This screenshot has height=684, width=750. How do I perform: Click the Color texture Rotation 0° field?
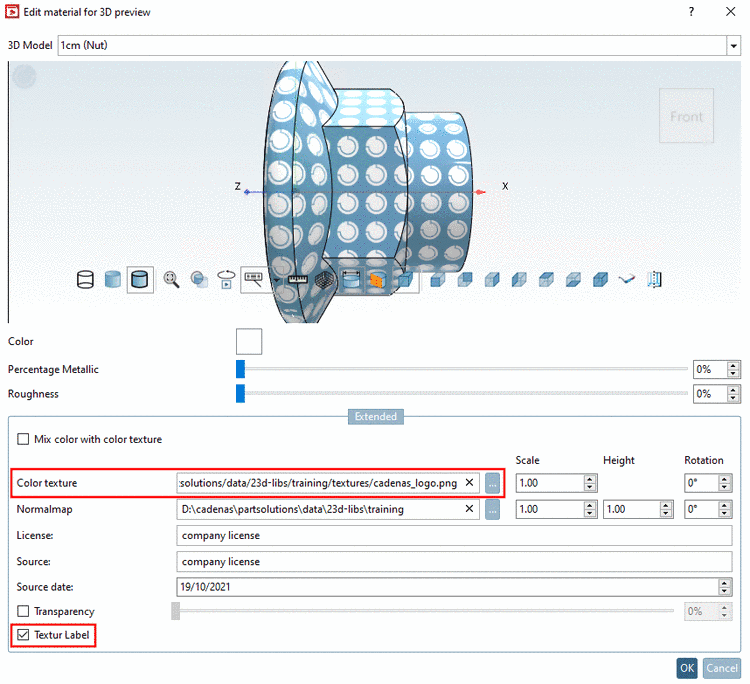click(x=702, y=483)
